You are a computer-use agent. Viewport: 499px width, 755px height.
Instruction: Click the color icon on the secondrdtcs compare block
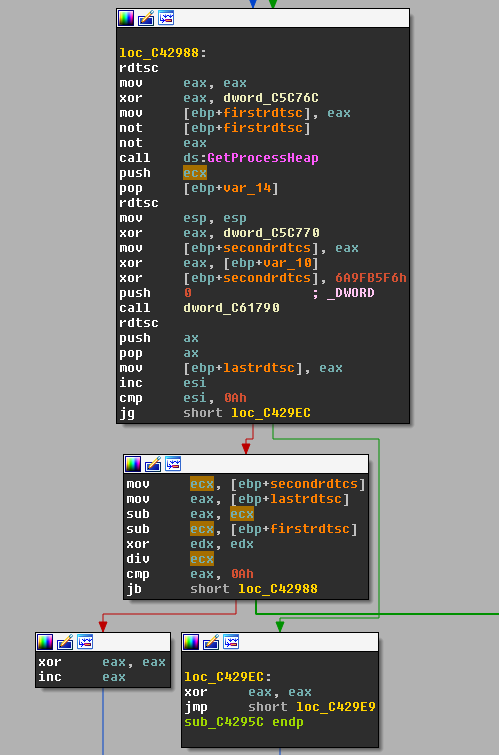click(133, 464)
